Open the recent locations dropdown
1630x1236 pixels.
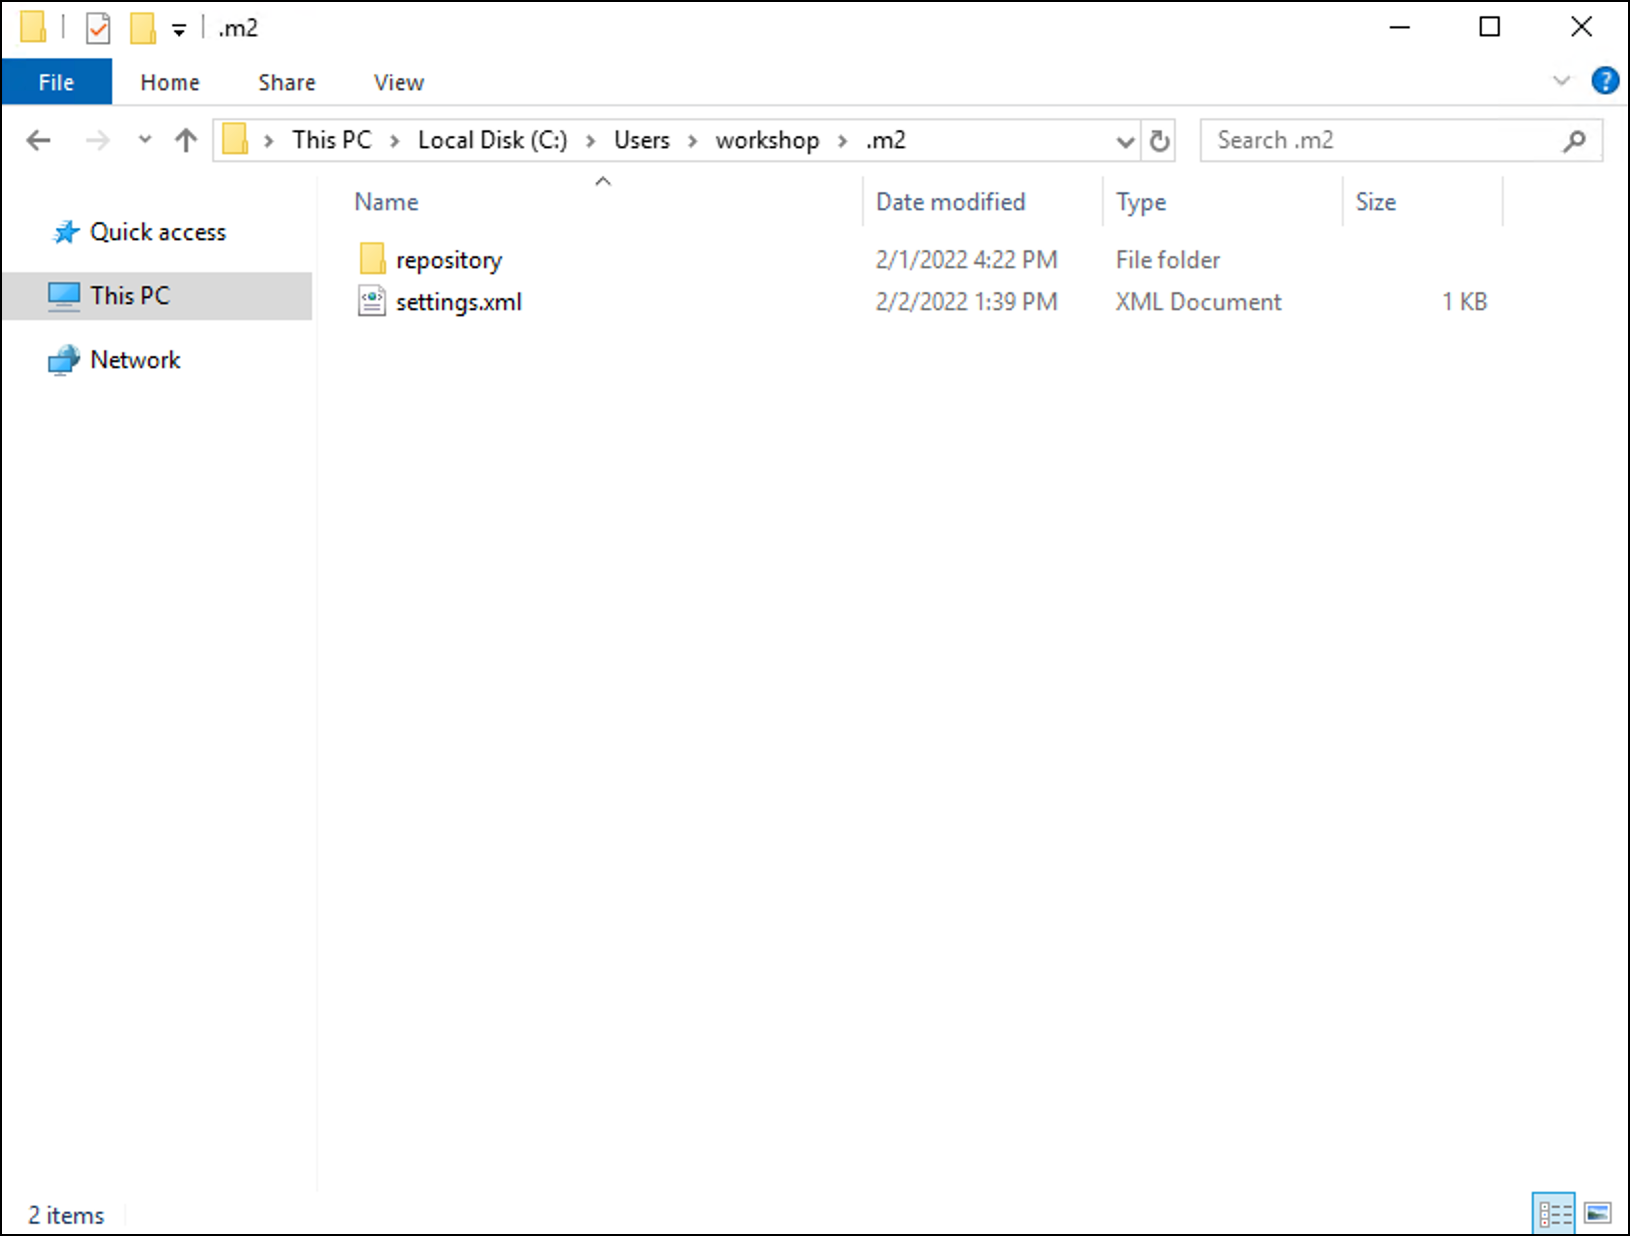(145, 141)
